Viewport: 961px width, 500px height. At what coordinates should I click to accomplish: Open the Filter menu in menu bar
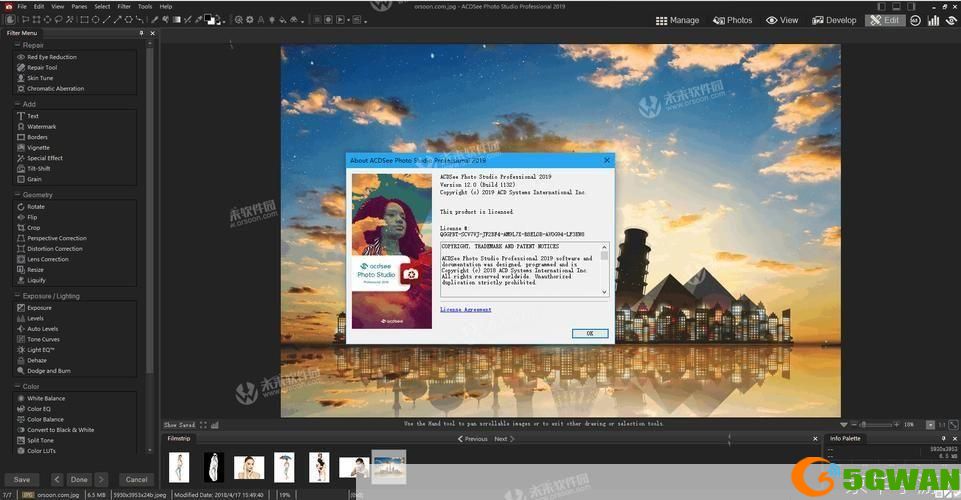[x=124, y=6]
